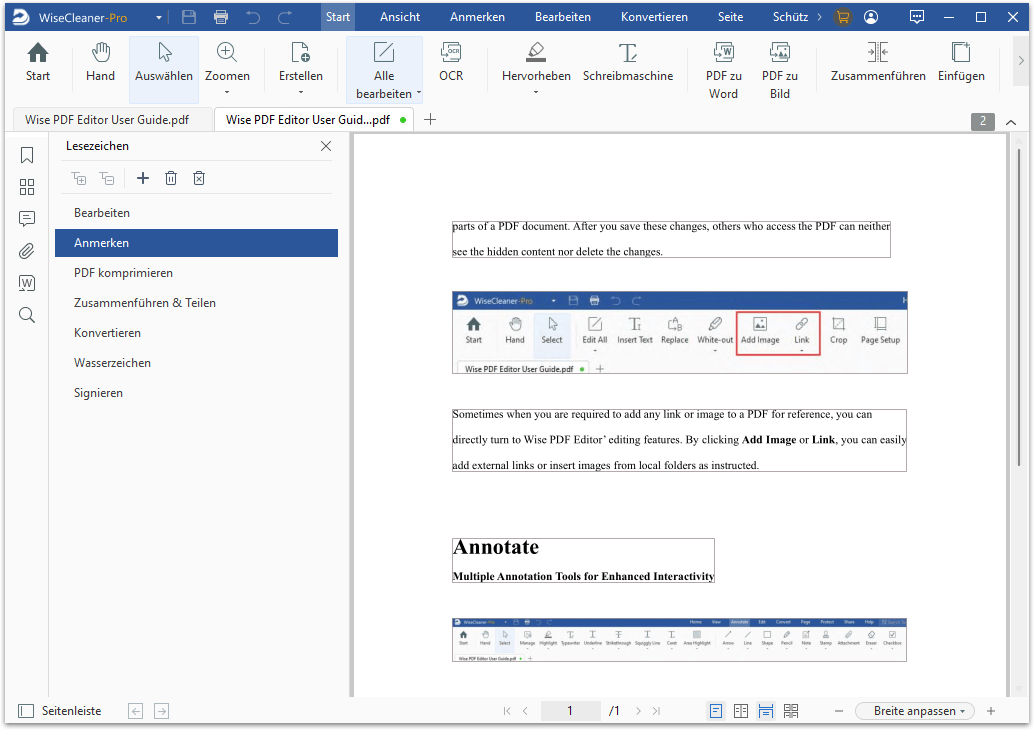
Task: Open comments panel in sidebar
Action: coord(27,219)
